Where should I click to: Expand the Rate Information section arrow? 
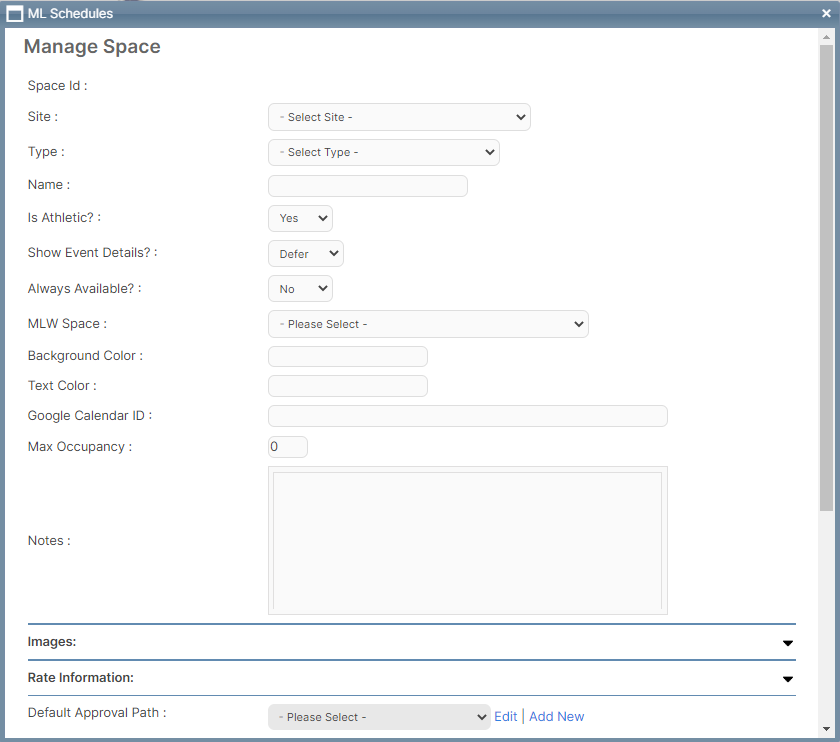[x=788, y=679]
